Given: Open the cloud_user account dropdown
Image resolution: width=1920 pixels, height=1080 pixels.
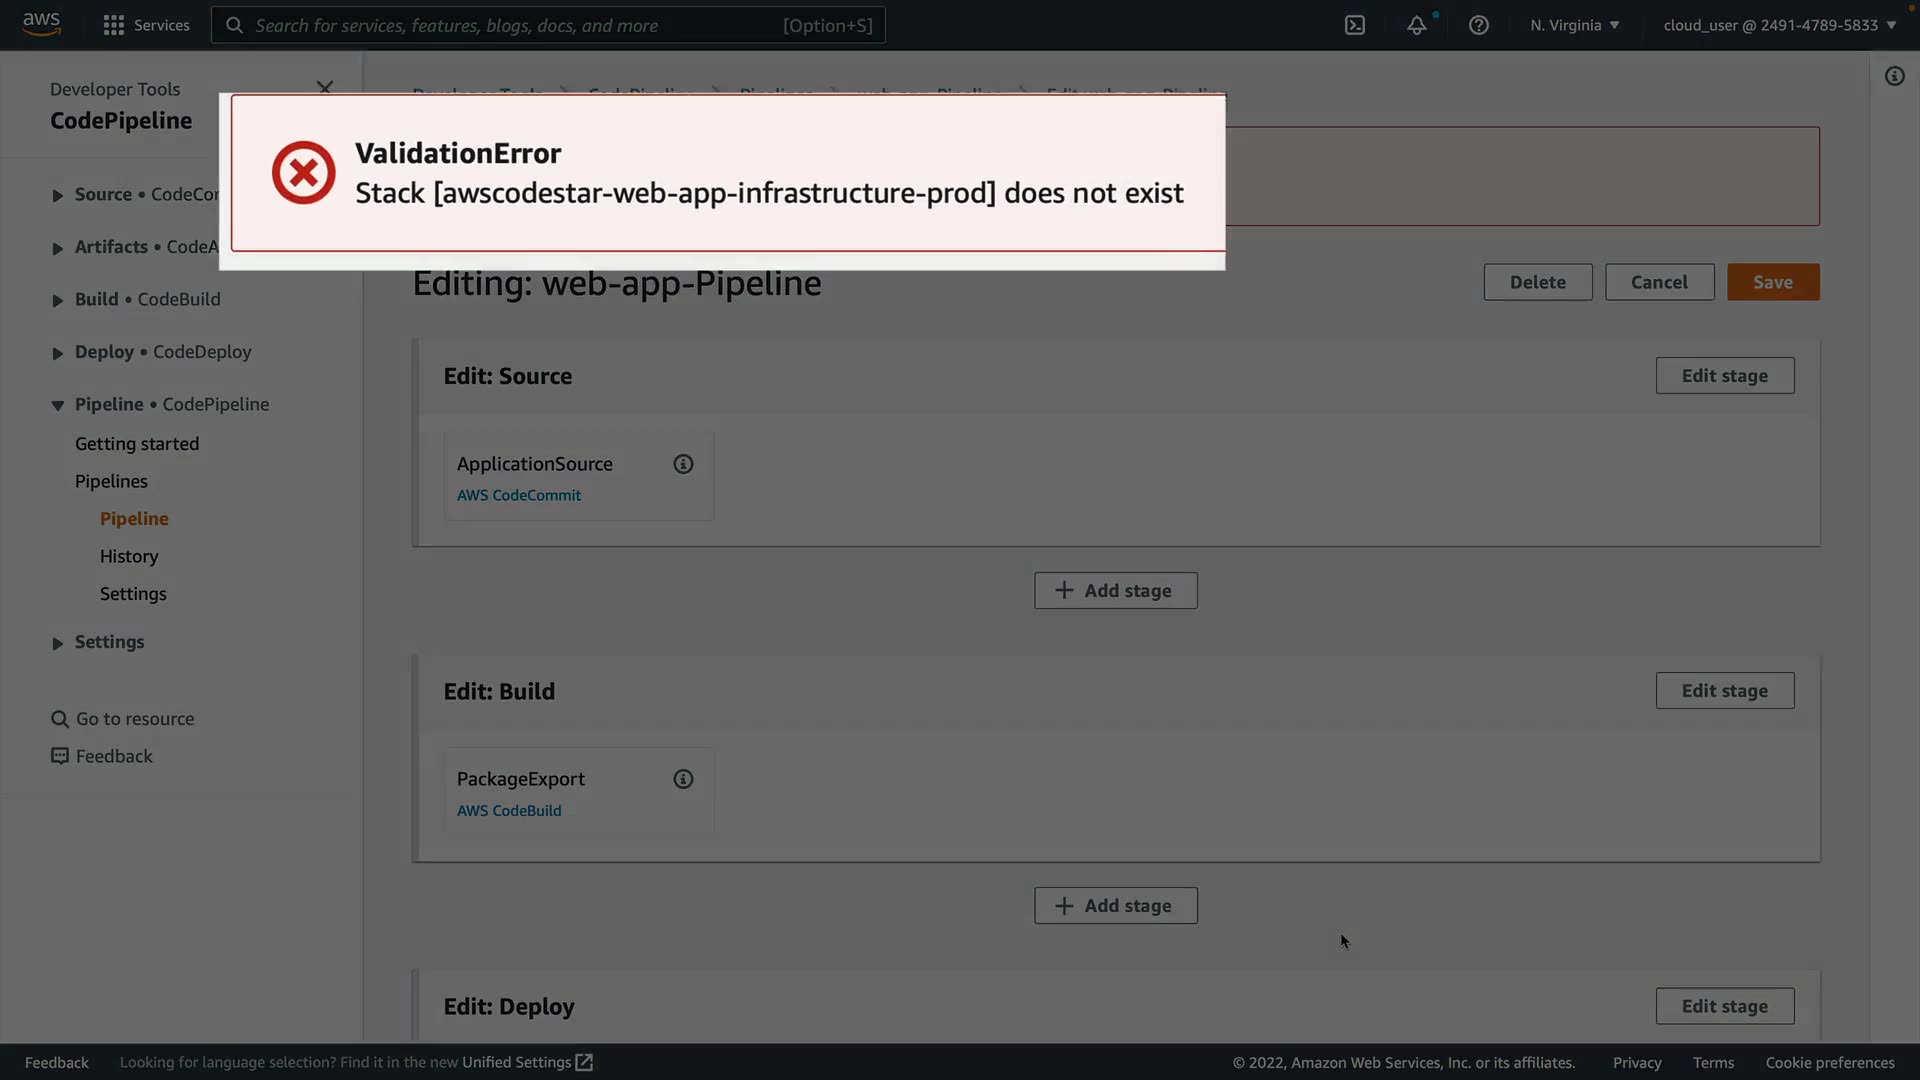Looking at the screenshot, I should click(1779, 25).
